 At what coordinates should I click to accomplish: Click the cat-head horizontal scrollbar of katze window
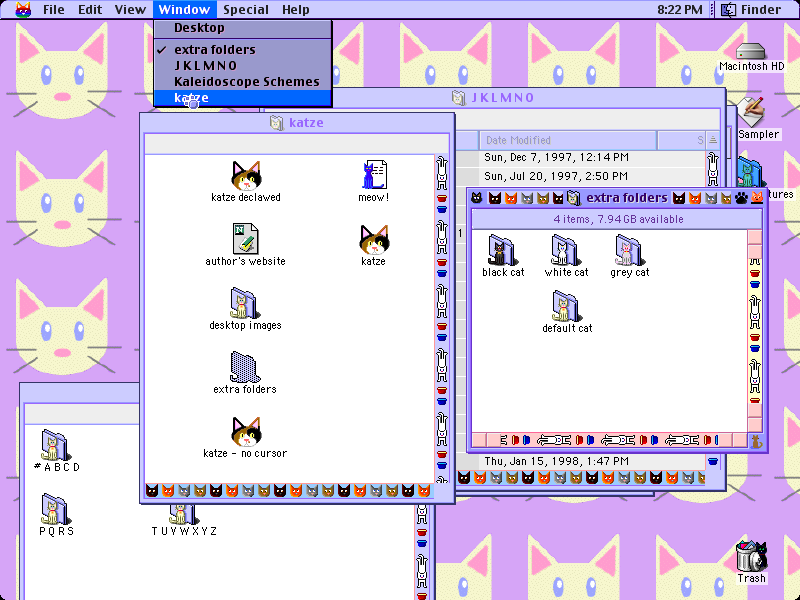coord(289,491)
